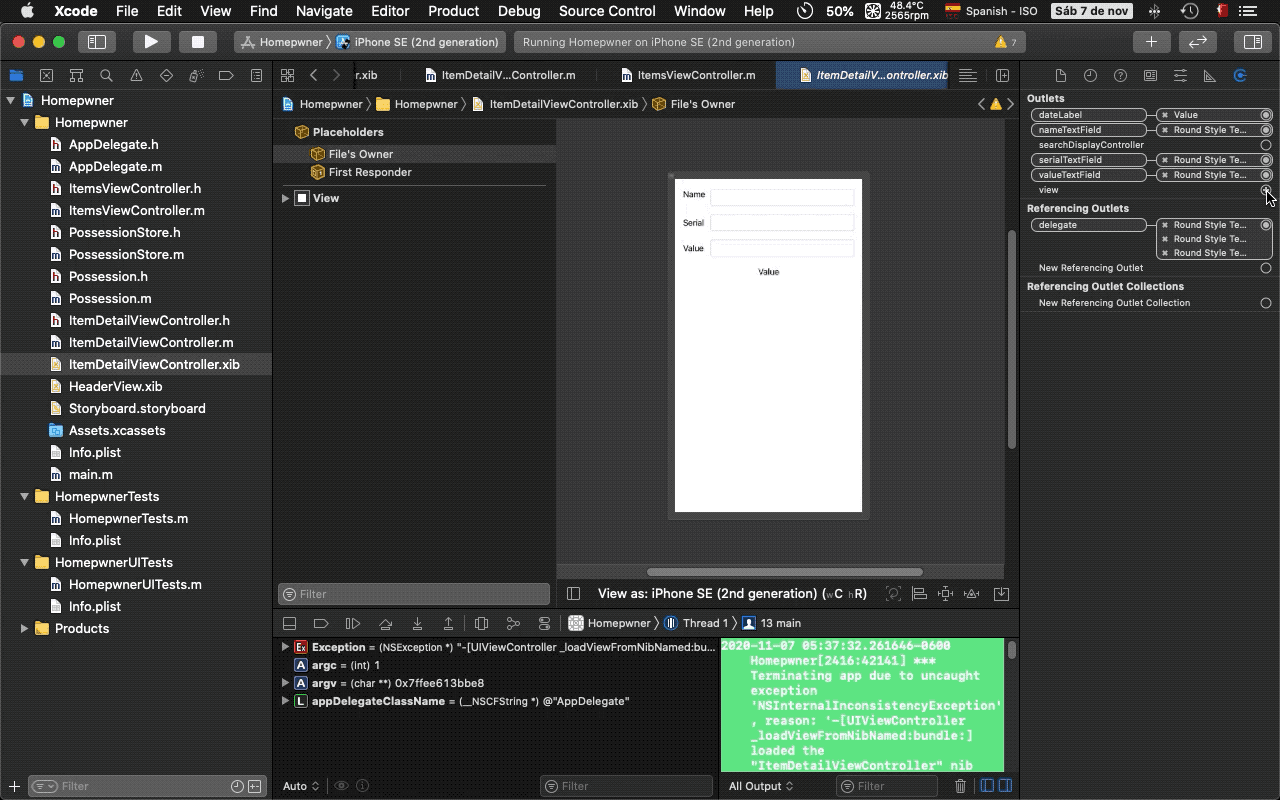Open the Size inspector ruler icon
The height and width of the screenshot is (800, 1280).
(1210, 76)
